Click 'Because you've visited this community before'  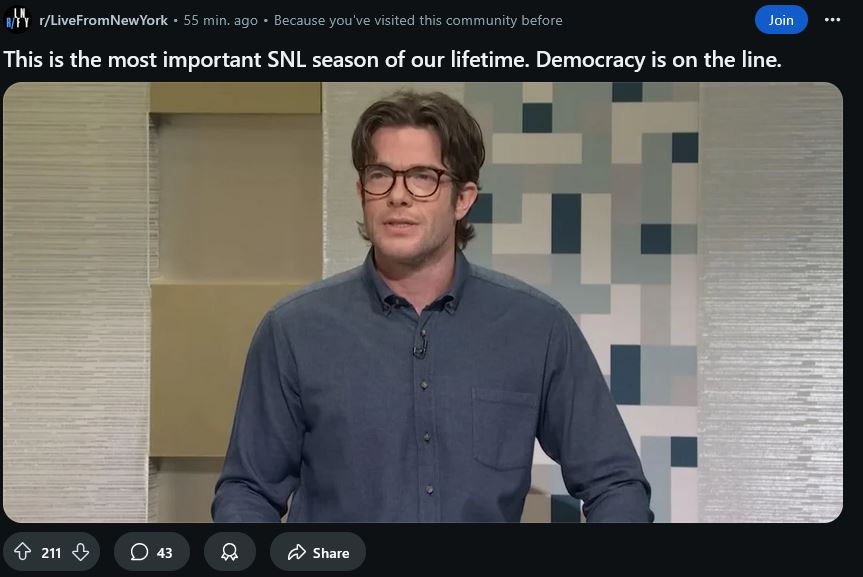pyautogui.click(x=418, y=20)
